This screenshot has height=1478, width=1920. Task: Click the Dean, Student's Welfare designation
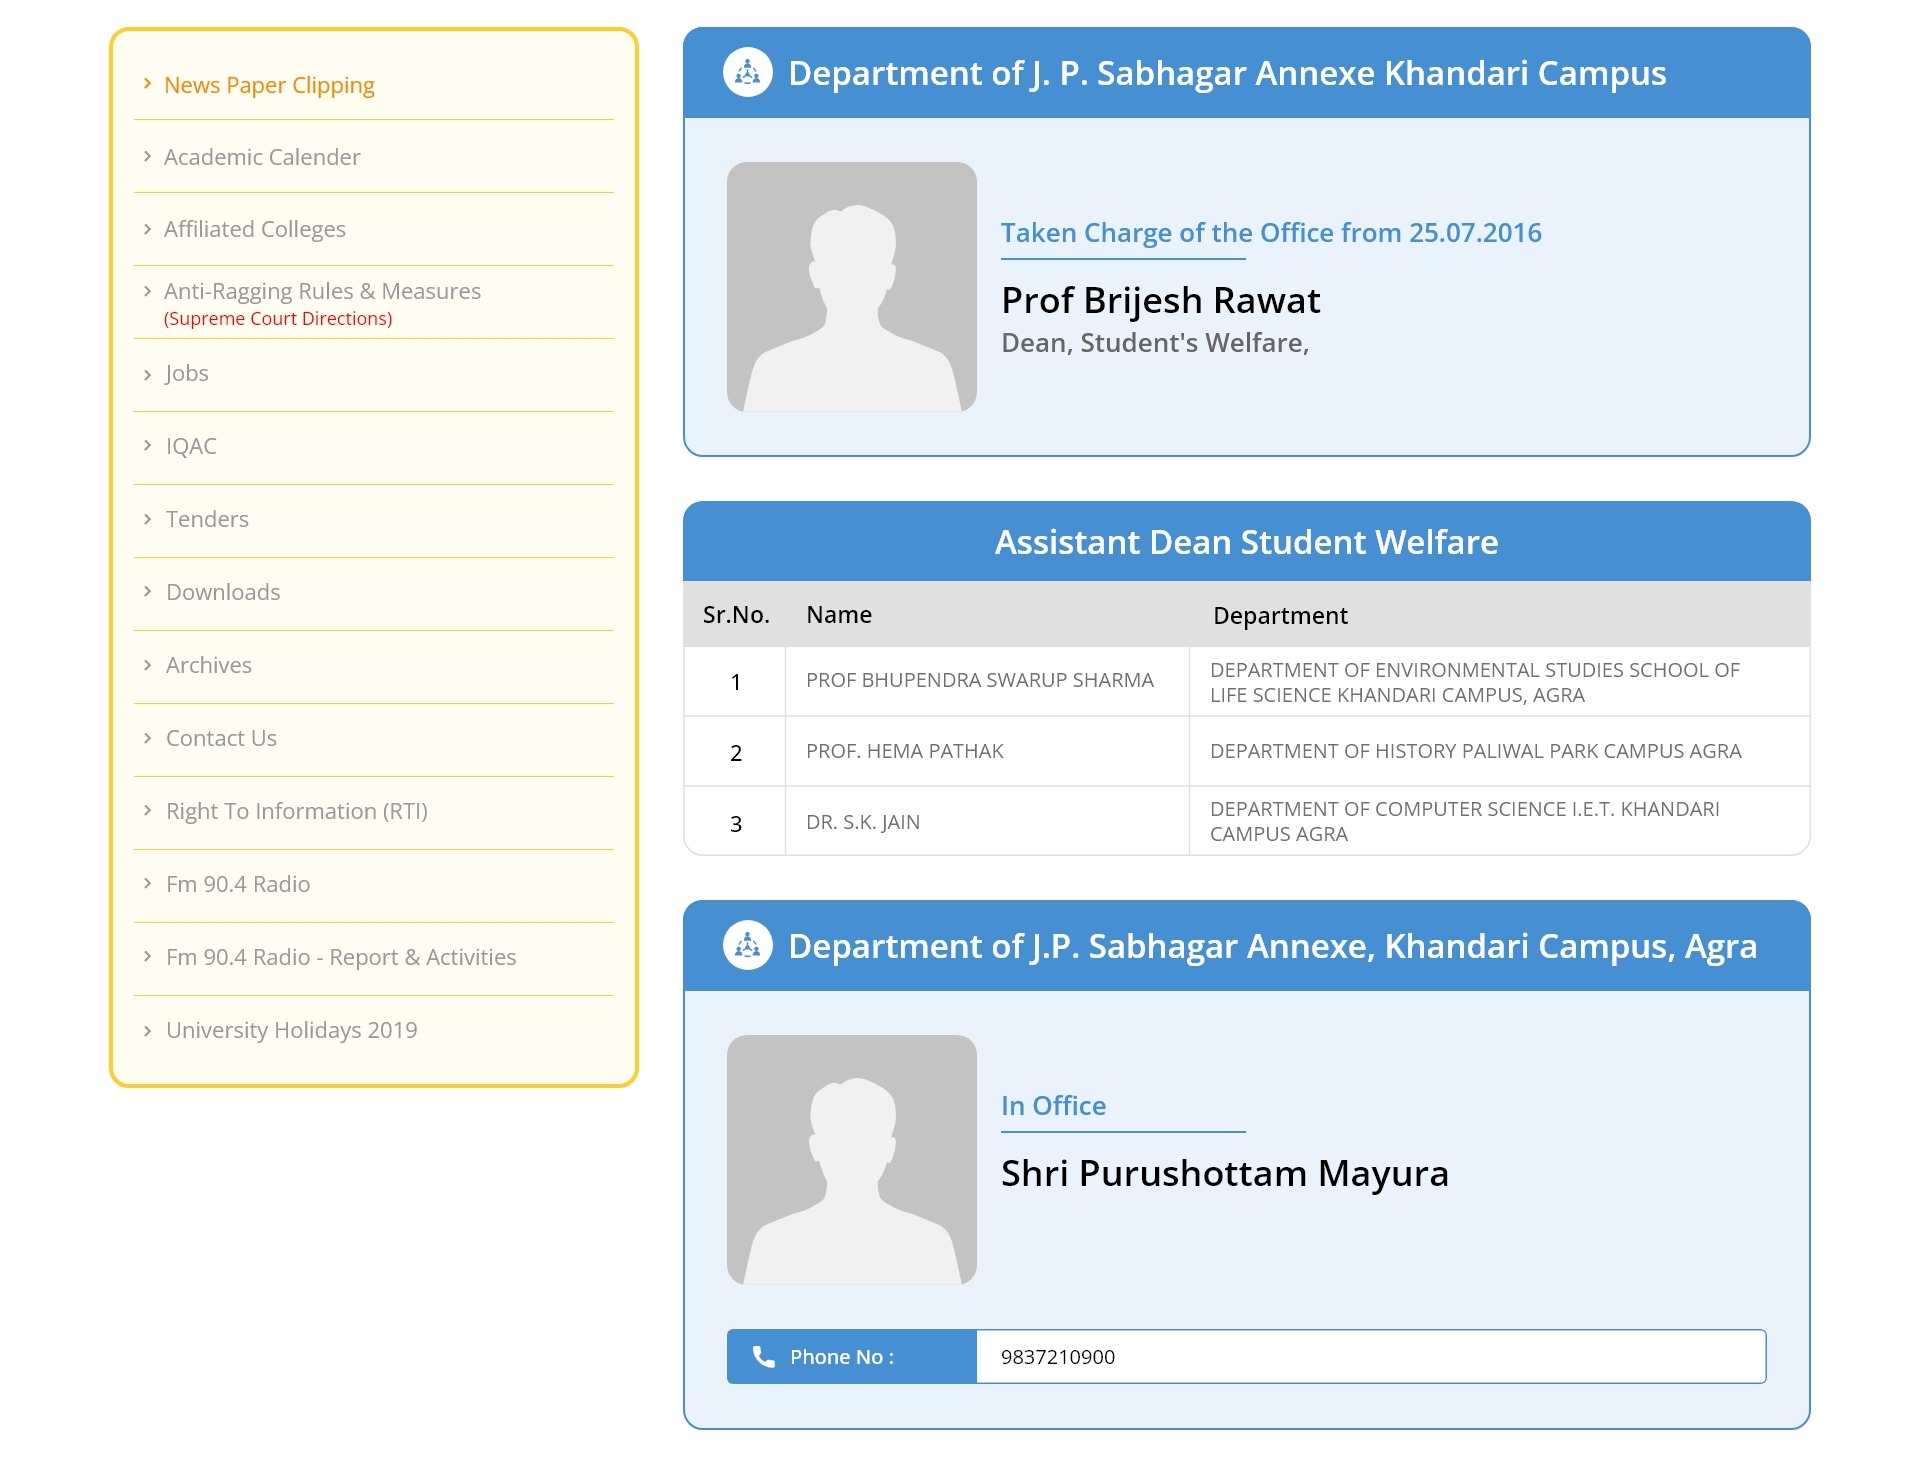1155,343
